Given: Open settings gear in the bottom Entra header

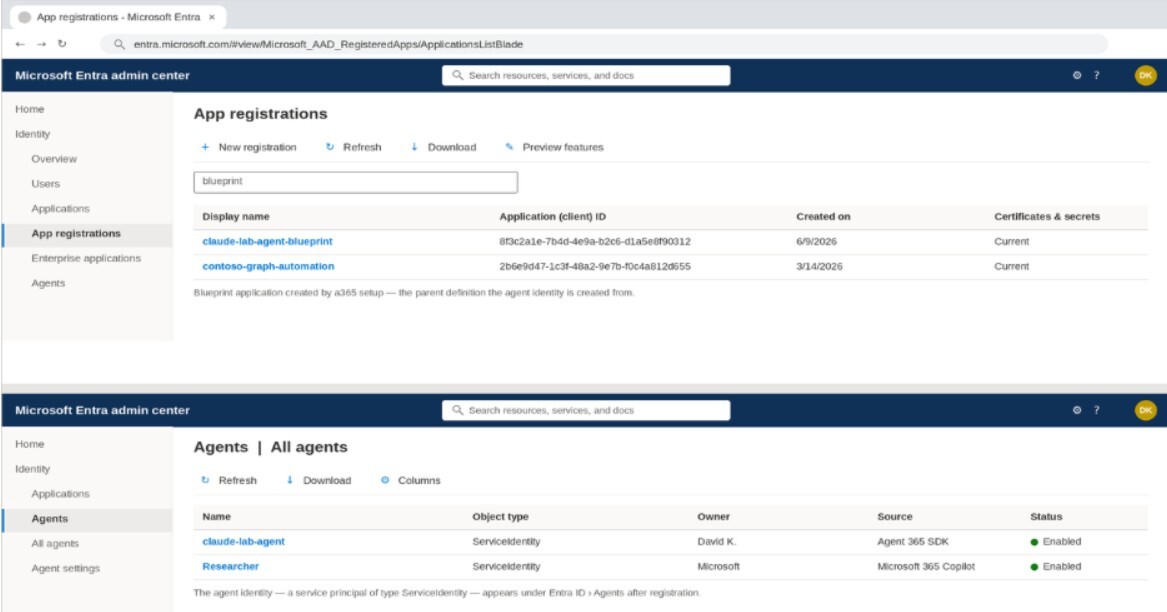Looking at the screenshot, I should 1076,410.
